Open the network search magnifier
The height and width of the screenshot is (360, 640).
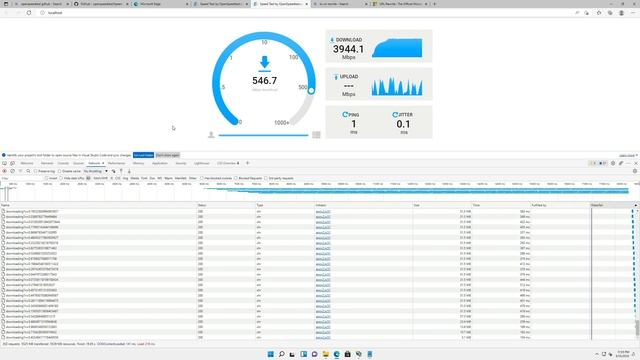[x=28, y=171]
